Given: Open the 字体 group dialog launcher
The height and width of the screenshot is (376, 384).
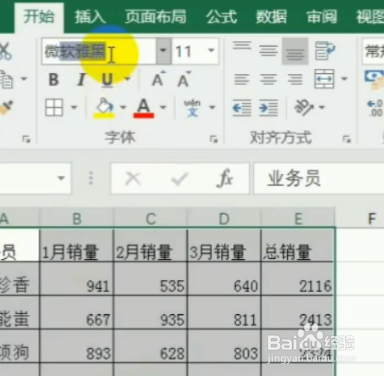Looking at the screenshot, I should click(214, 139).
